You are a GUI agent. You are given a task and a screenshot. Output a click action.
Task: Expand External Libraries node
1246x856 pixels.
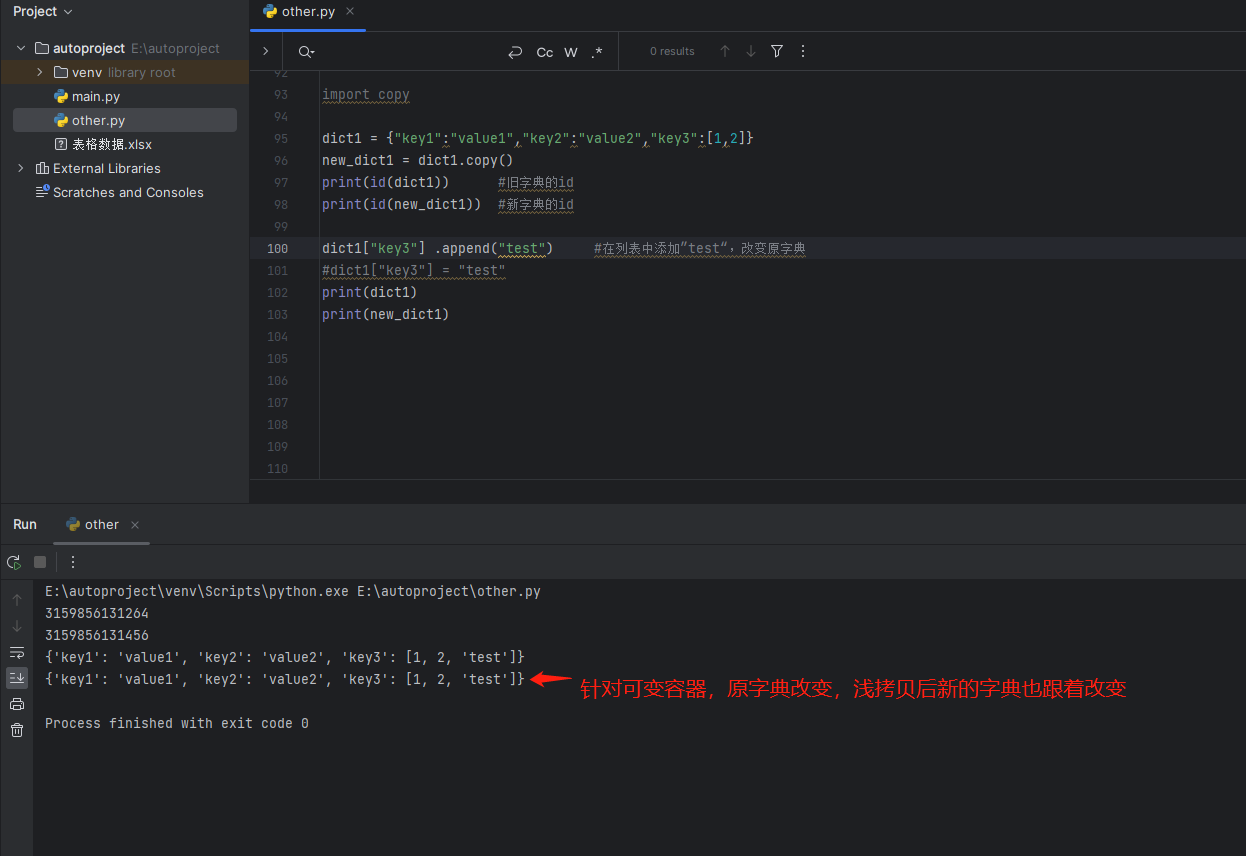point(20,168)
